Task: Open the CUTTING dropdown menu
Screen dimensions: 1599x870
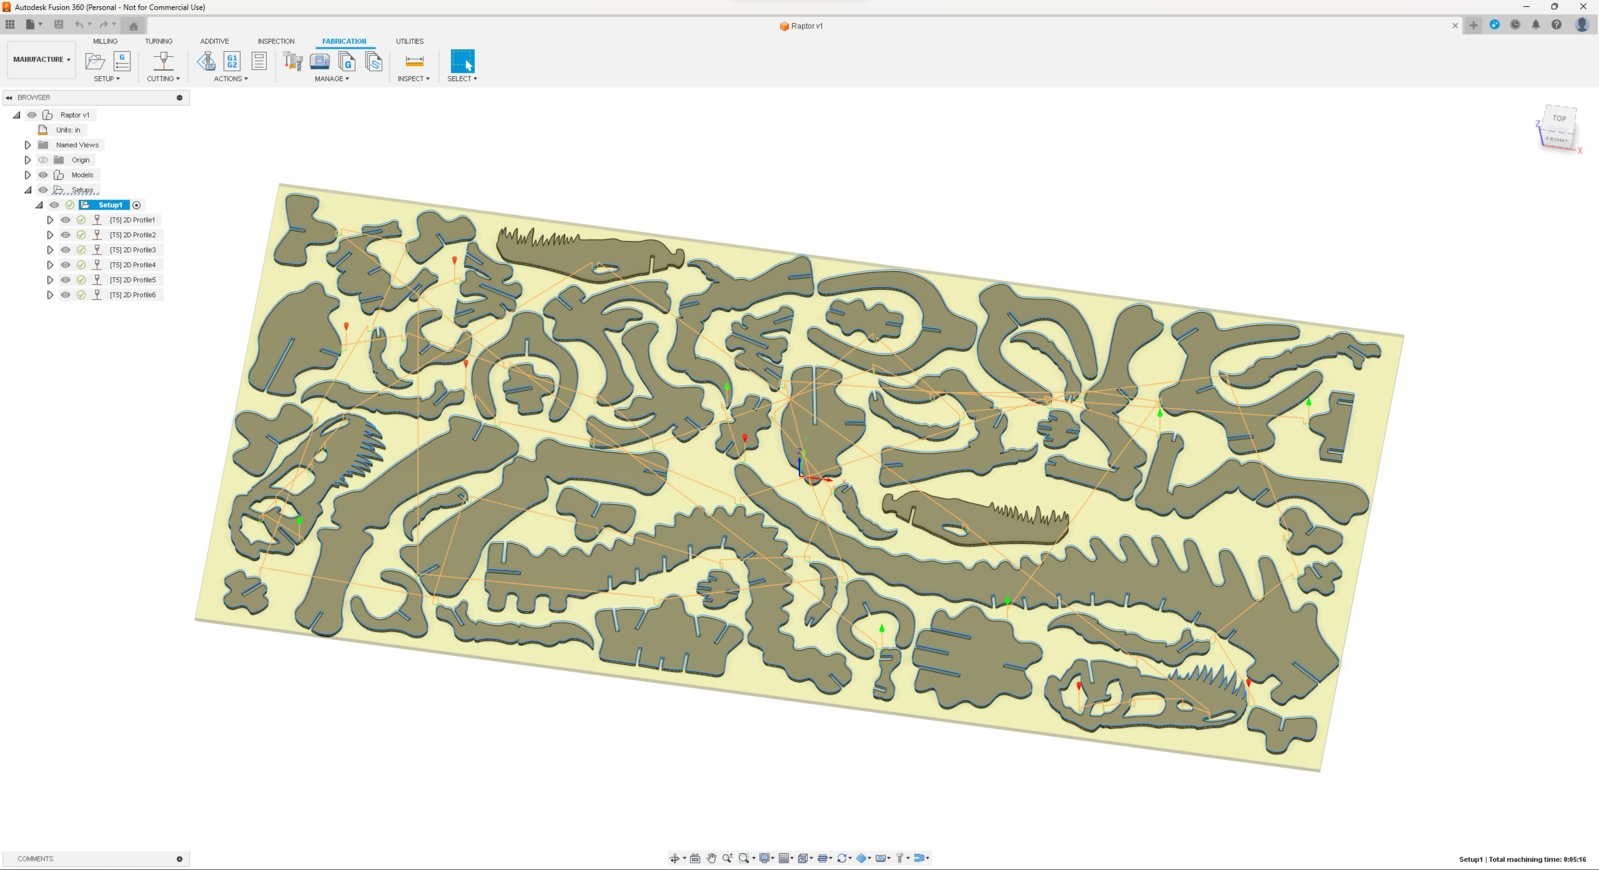Action: [x=163, y=79]
